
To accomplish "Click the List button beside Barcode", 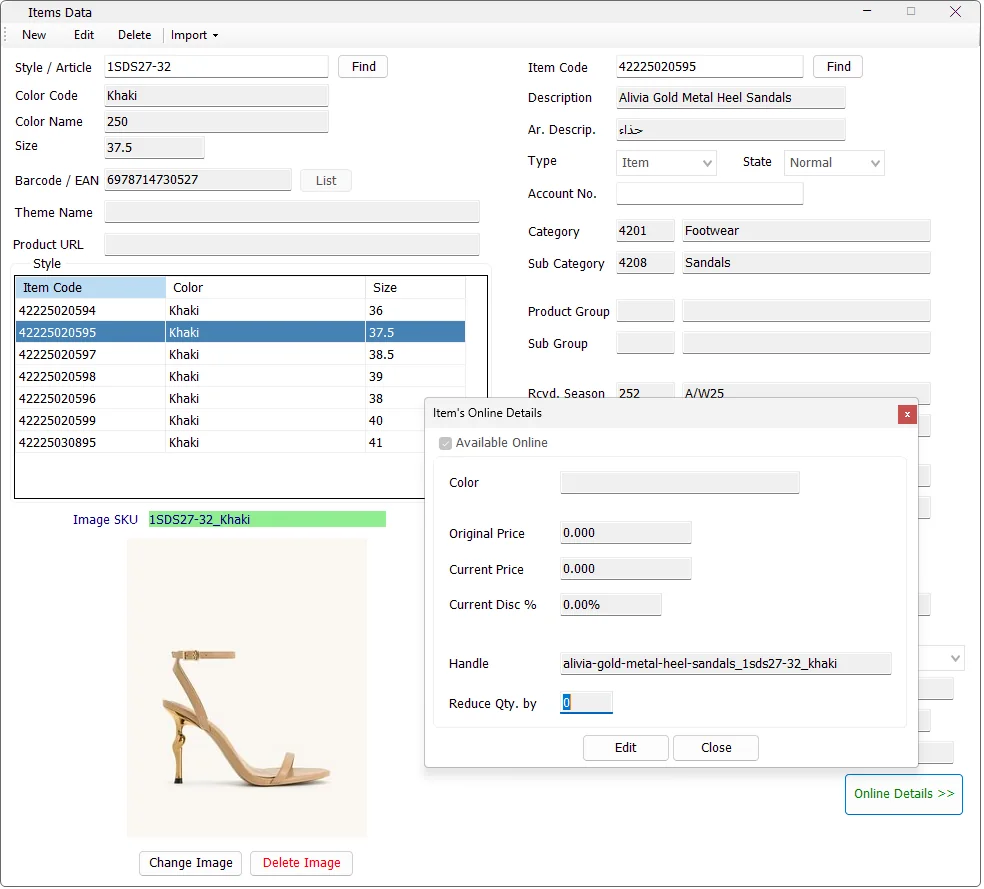I will tap(326, 181).
